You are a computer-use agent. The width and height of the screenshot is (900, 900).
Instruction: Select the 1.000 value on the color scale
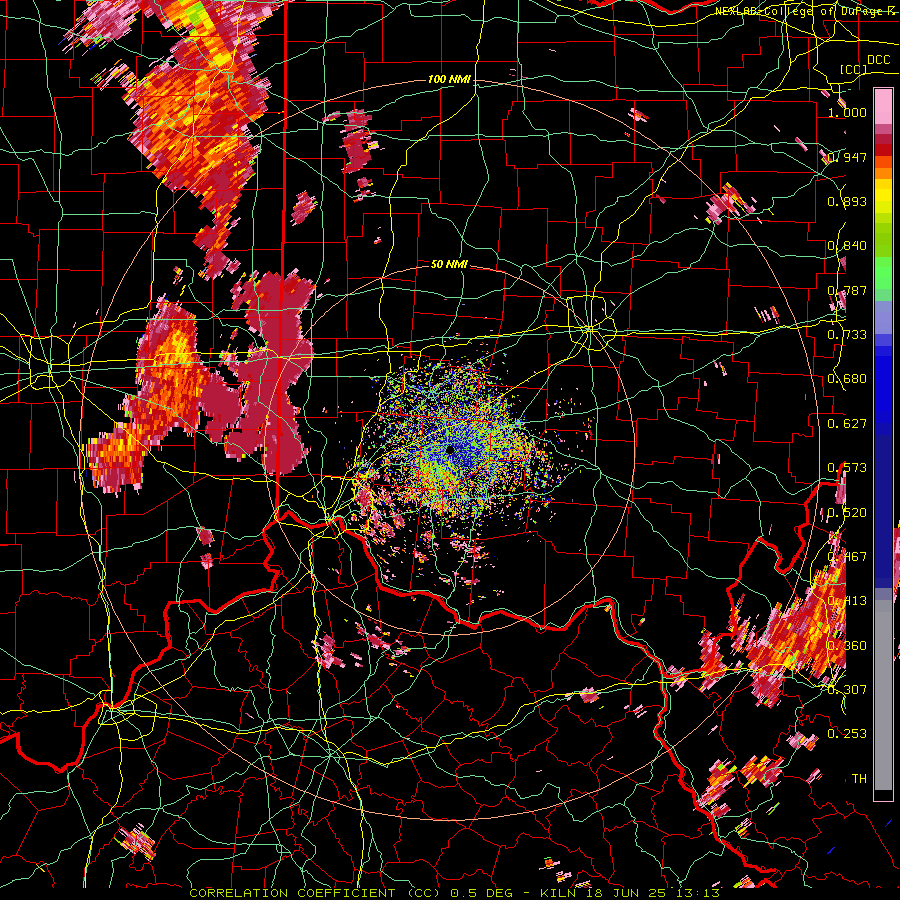847,112
